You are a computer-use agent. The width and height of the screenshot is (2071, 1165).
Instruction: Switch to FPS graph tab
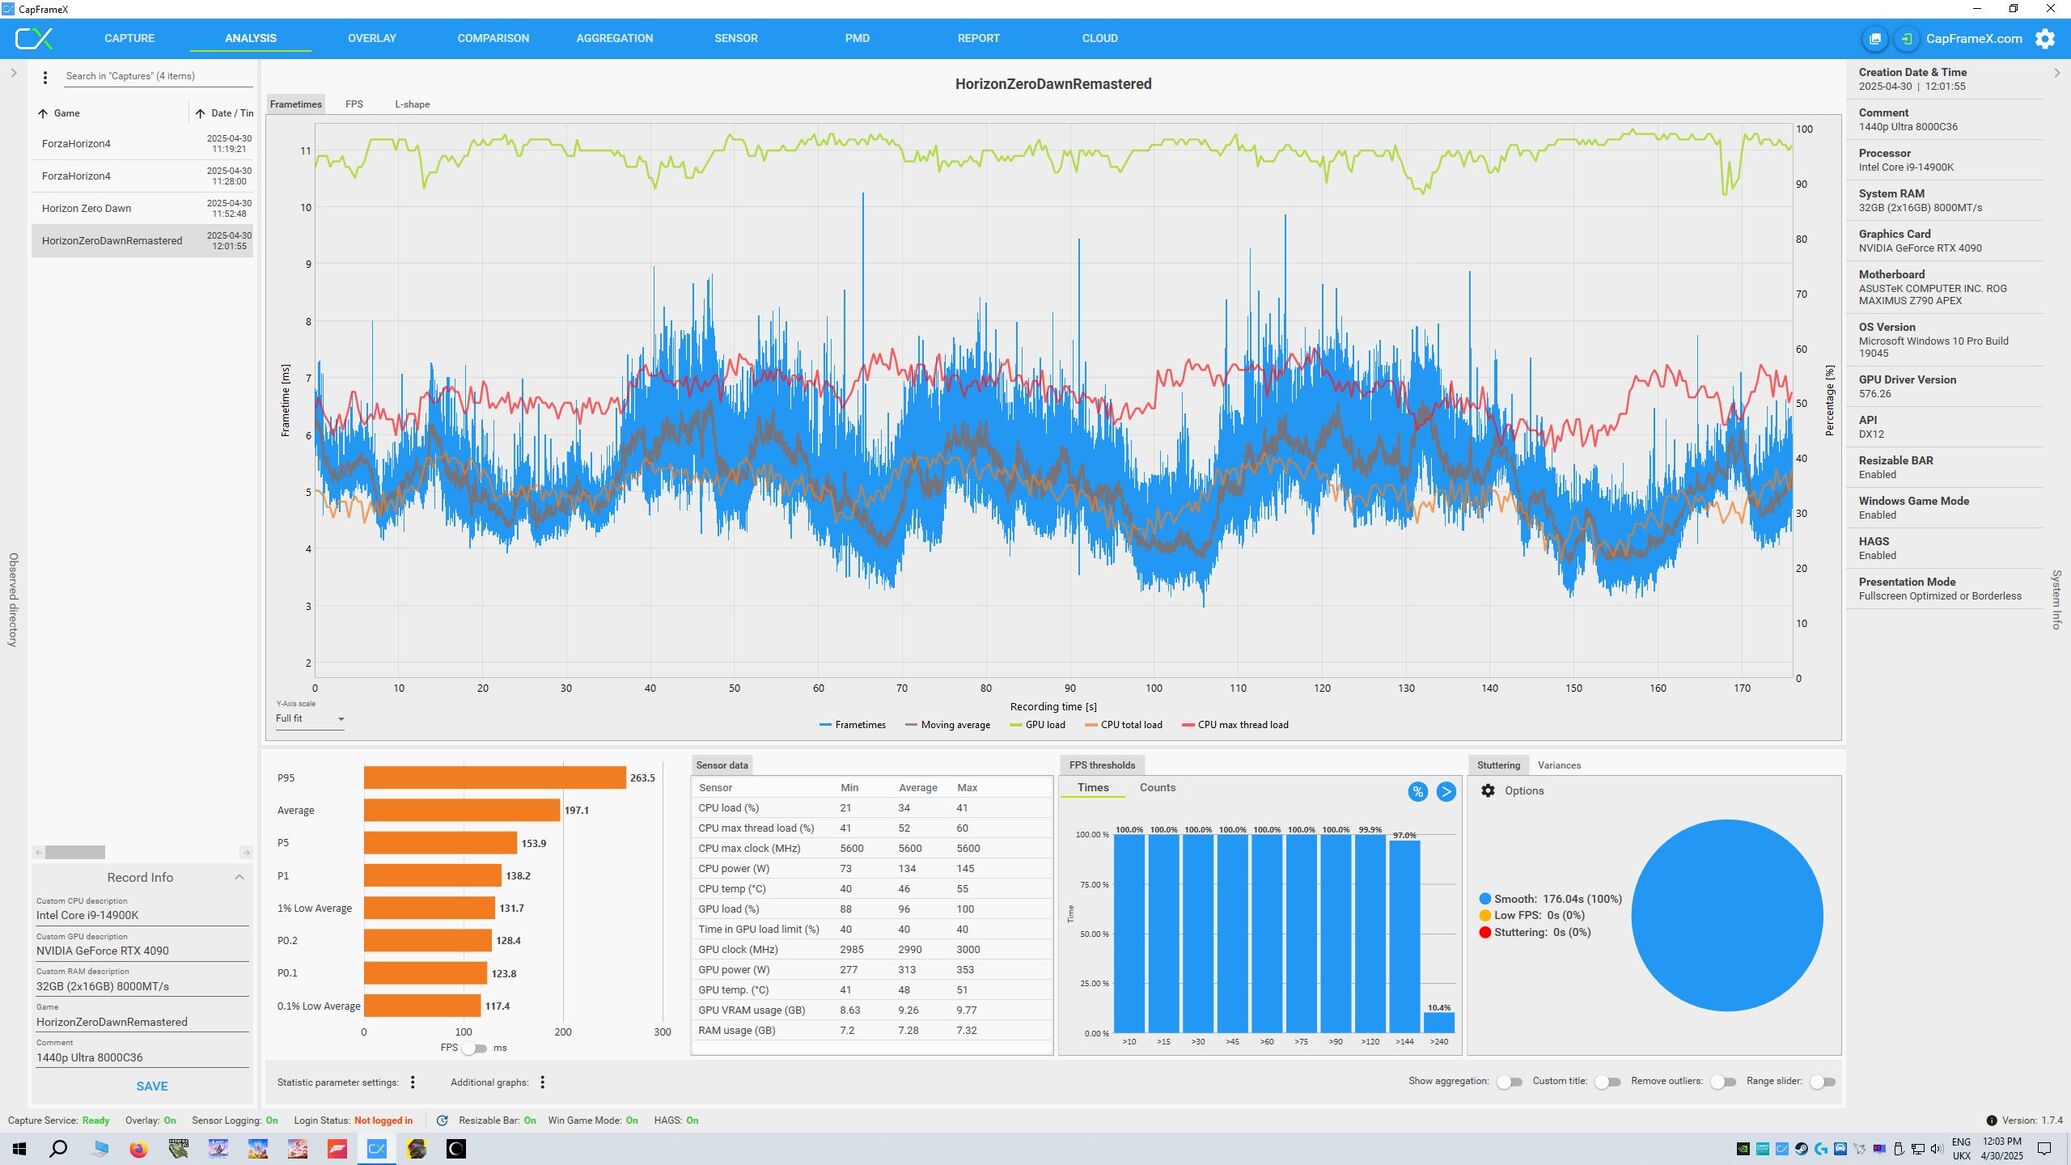354,104
